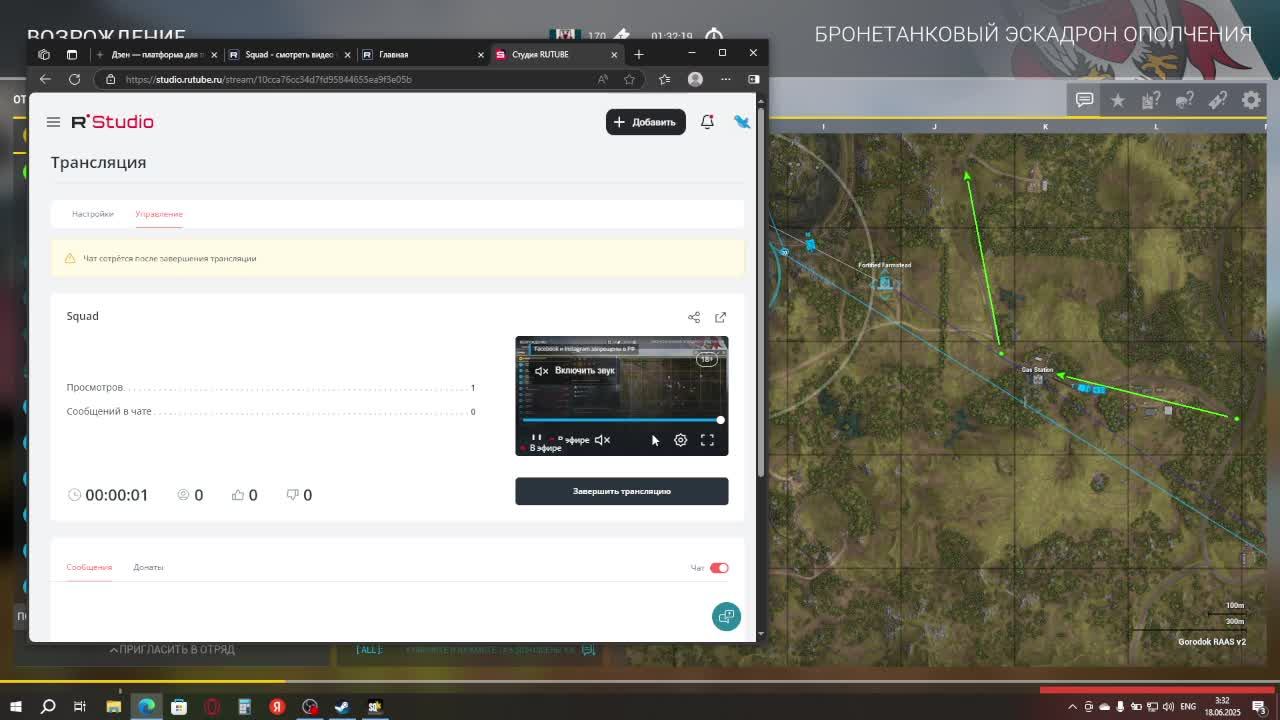Open the game chat icon above the map
1280x720 pixels.
[1084, 100]
